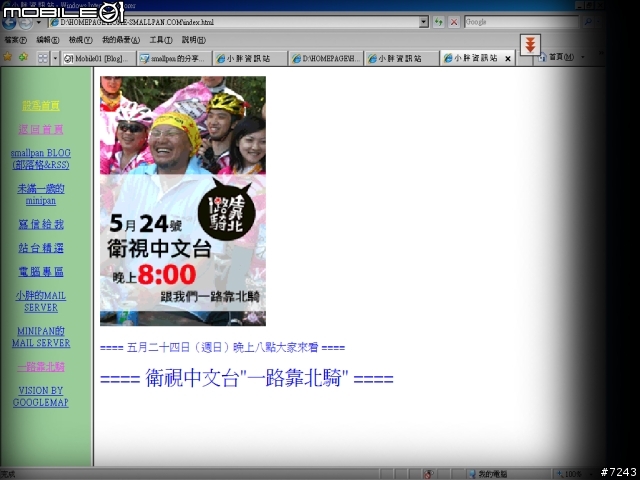Open the VISION BY GOOGLEMAP link
The image size is (640, 480).
click(41, 396)
